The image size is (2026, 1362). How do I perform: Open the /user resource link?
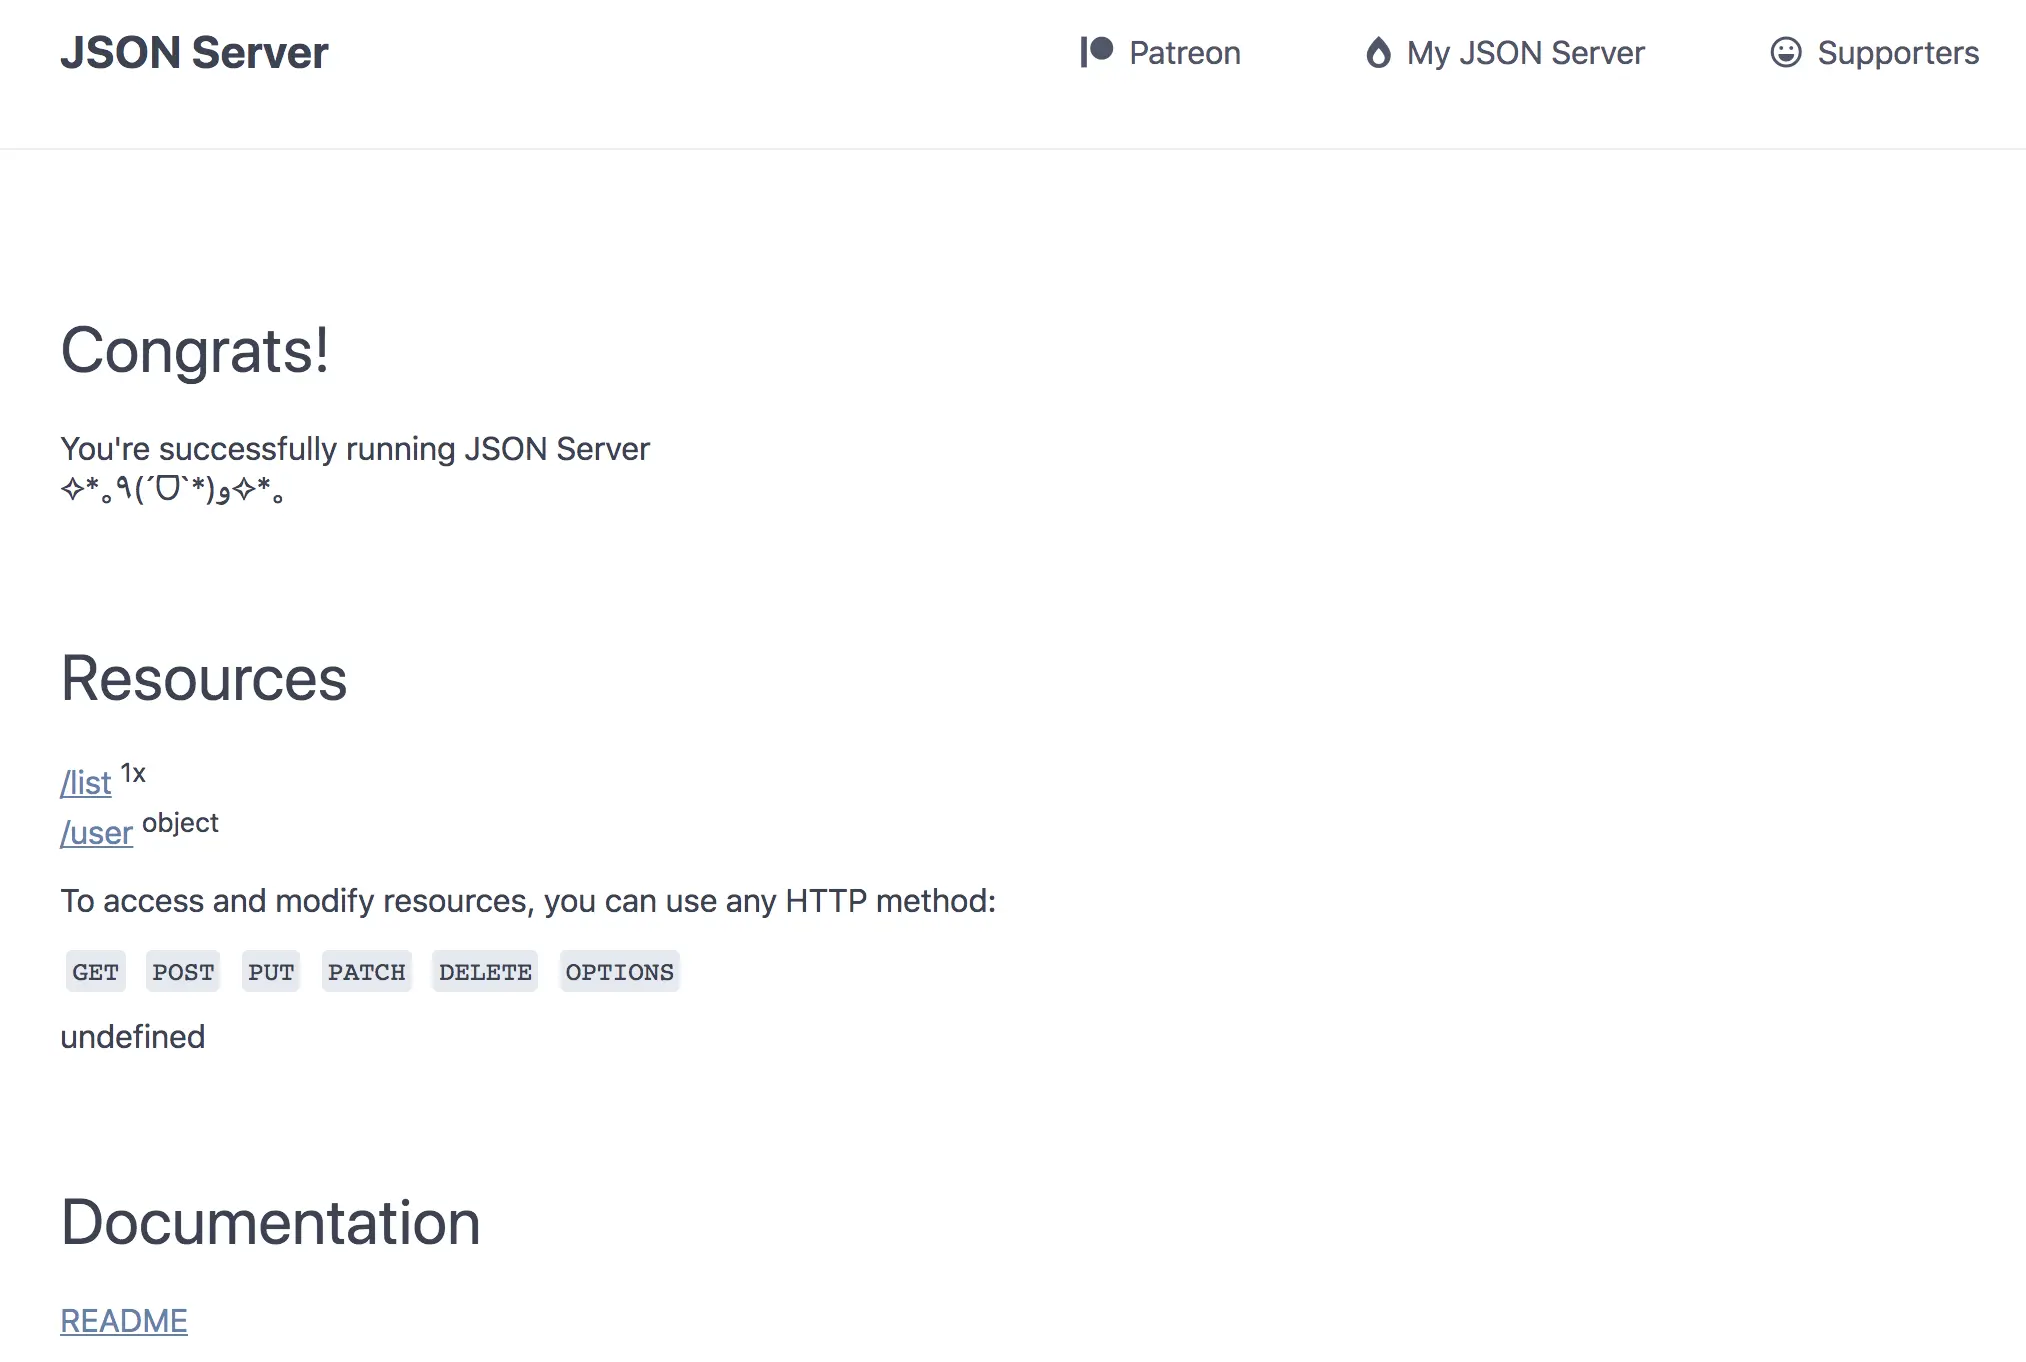coord(96,832)
